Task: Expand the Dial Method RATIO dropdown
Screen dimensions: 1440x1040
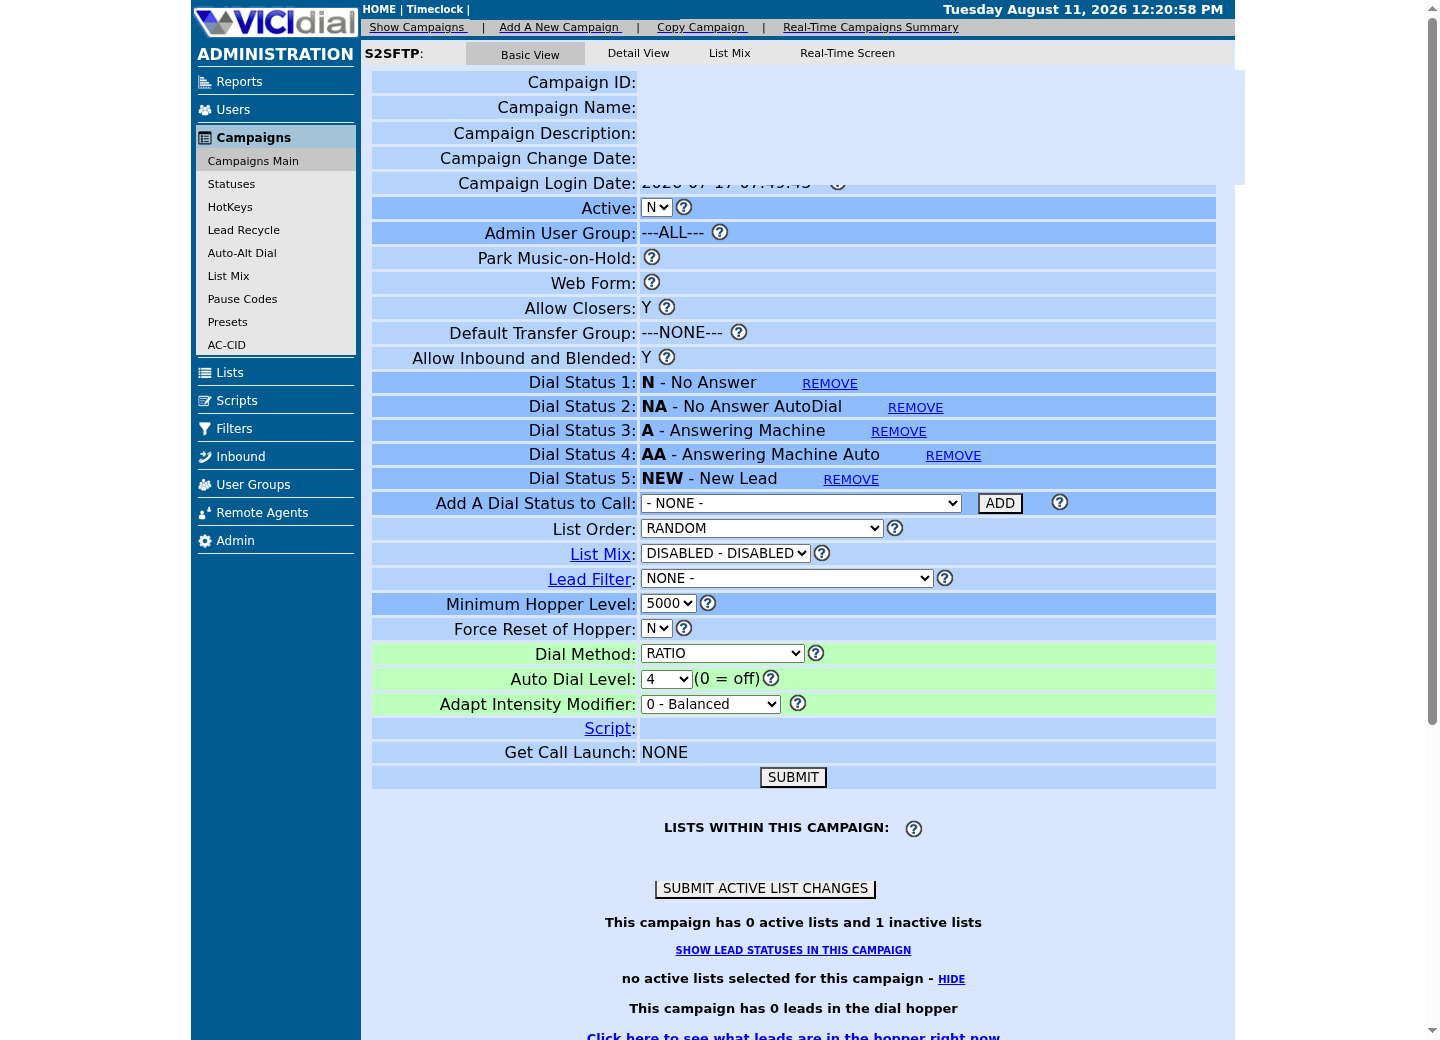Action: 723,653
